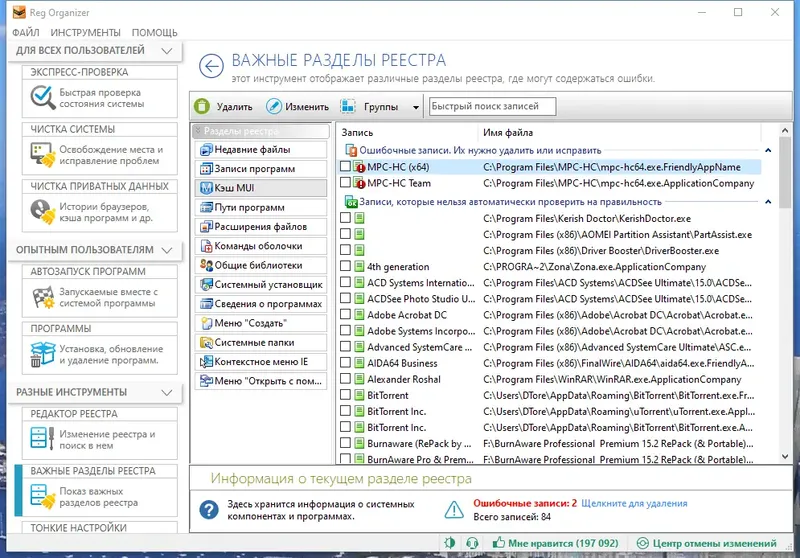Select the Advanced SystemCare ... row
Screen dimensions: 800x558
point(549,347)
